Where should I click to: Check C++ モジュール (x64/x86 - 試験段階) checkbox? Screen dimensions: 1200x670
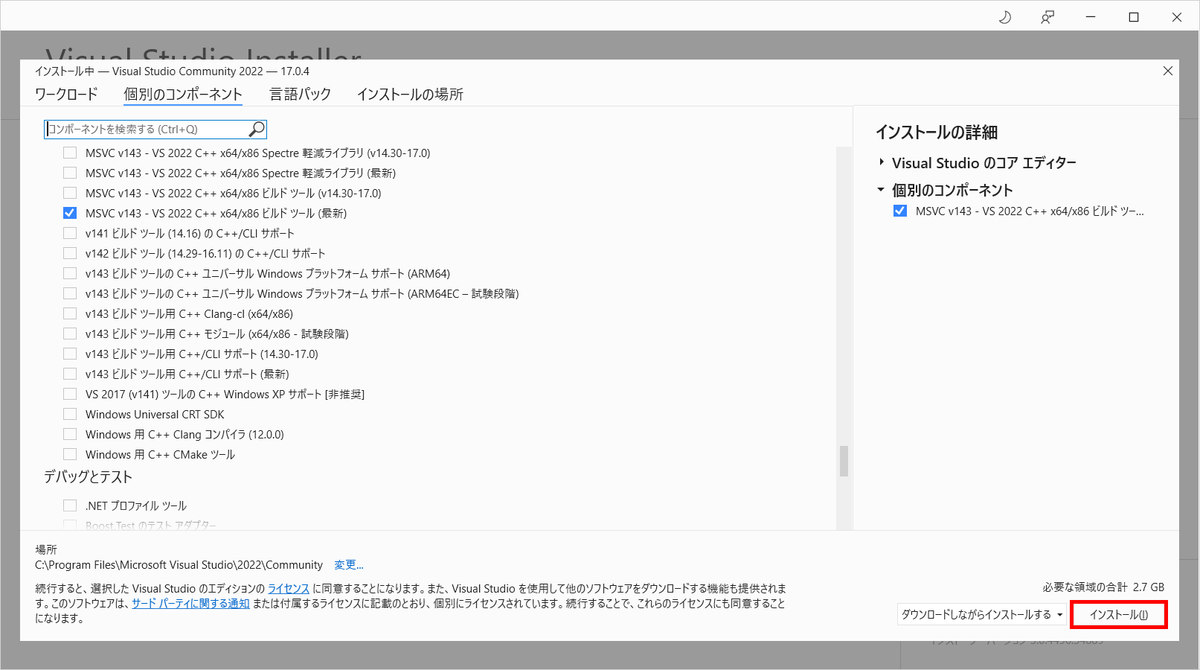coord(70,333)
